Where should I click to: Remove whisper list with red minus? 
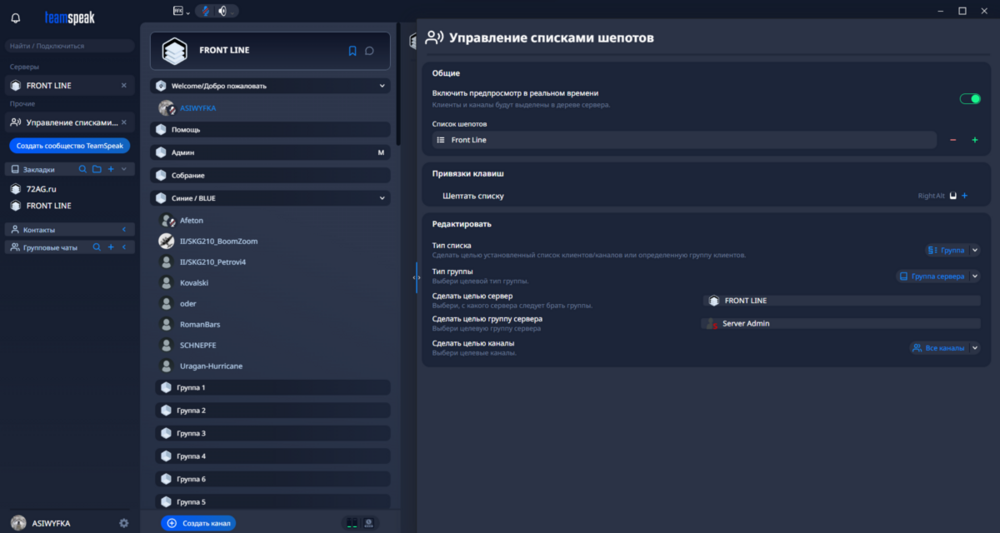953,140
